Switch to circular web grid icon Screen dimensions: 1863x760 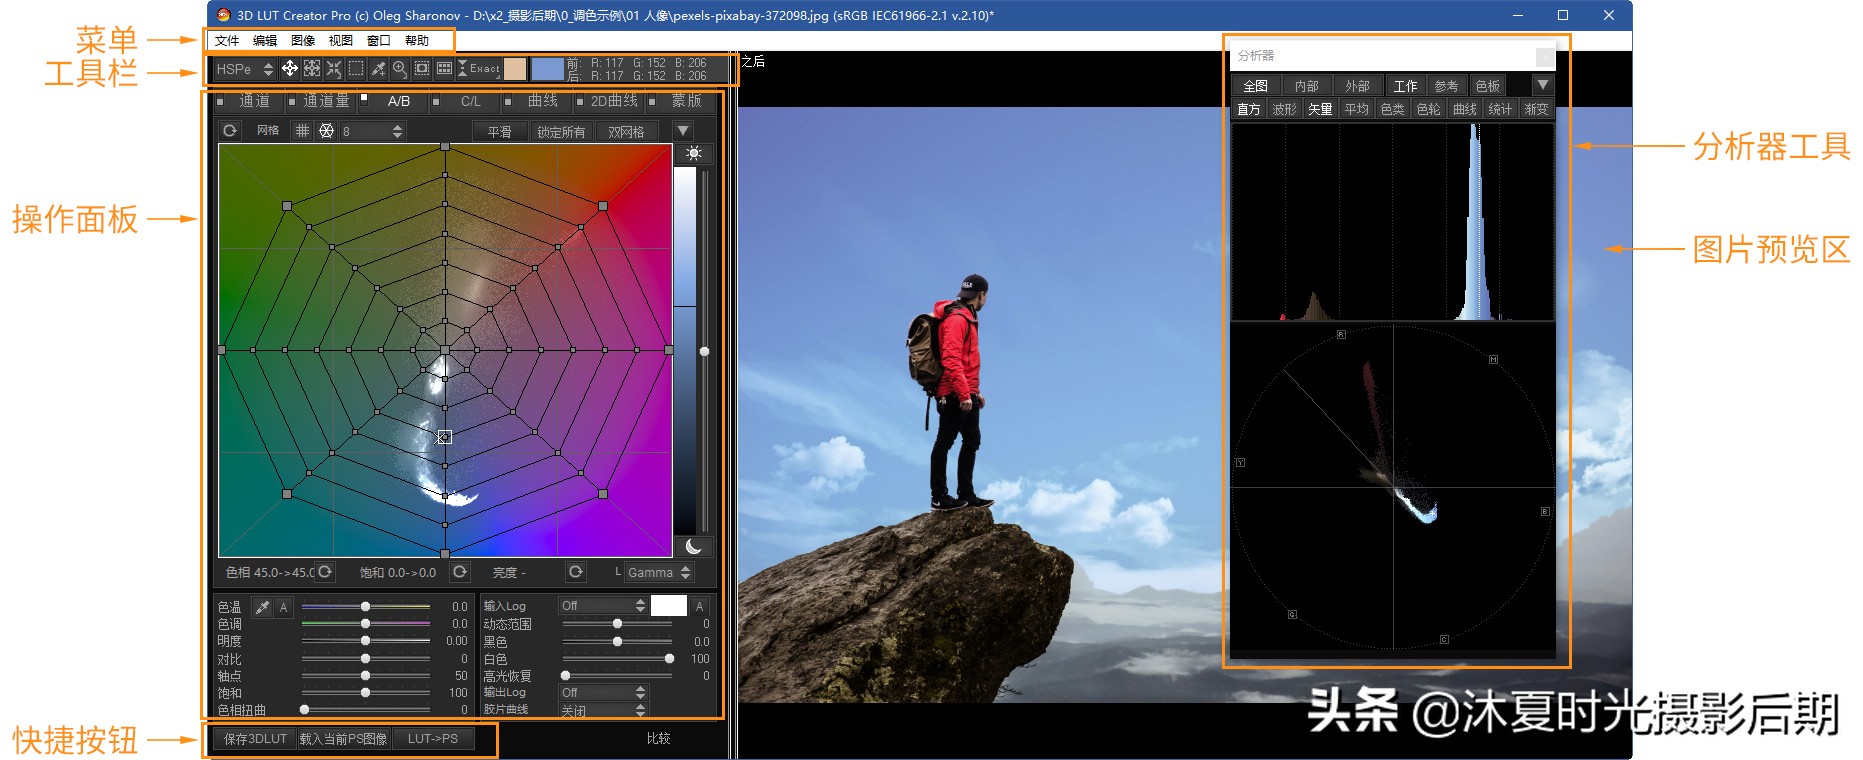pos(326,131)
